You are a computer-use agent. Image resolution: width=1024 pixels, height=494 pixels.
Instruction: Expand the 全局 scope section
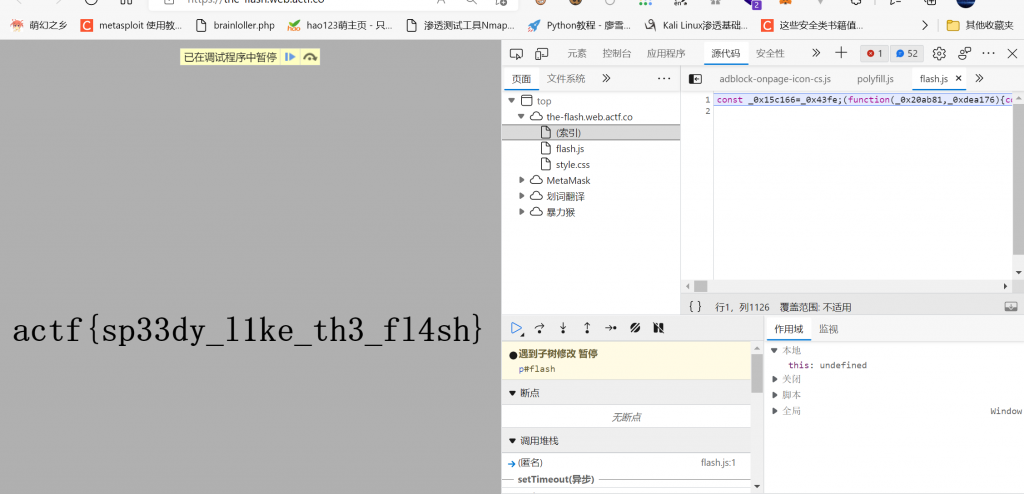pyautogui.click(x=775, y=410)
